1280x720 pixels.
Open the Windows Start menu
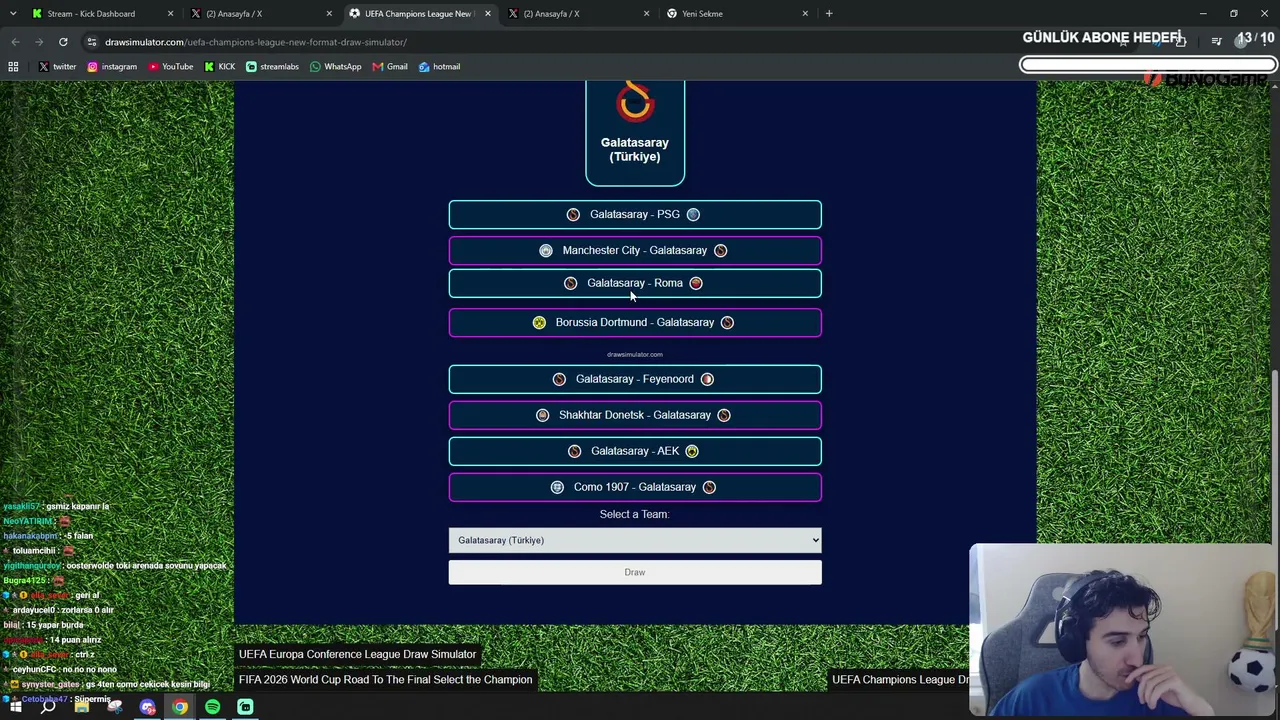(16, 707)
